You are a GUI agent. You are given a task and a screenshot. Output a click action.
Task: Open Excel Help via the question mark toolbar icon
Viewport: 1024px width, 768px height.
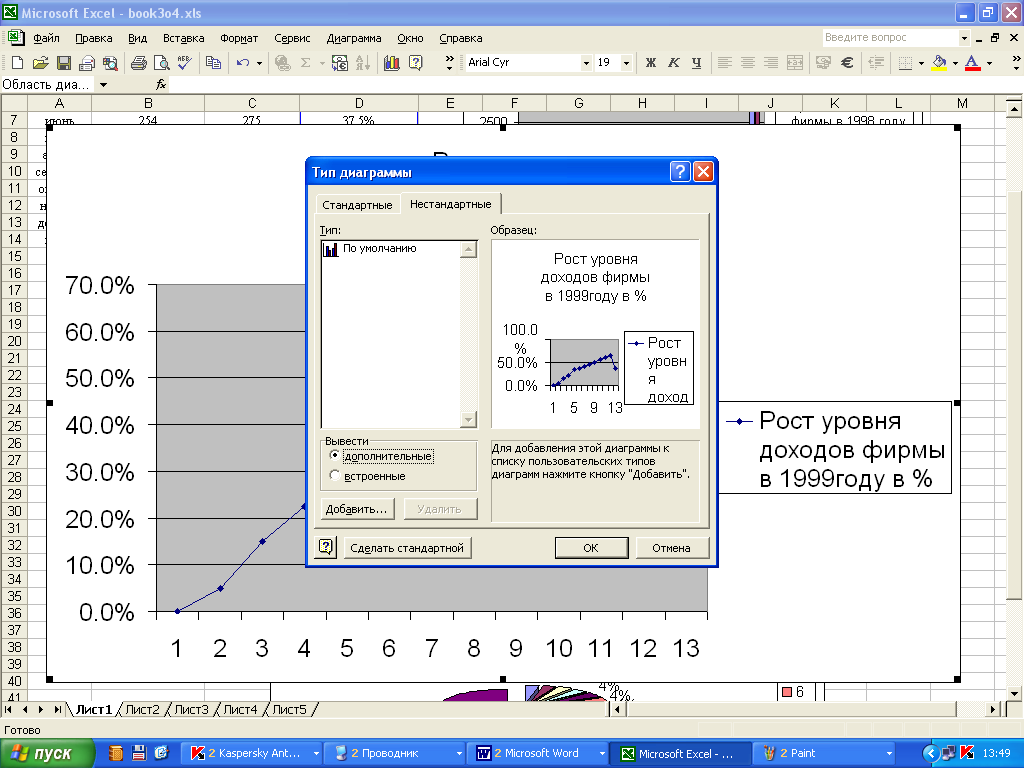pyautogui.click(x=415, y=63)
